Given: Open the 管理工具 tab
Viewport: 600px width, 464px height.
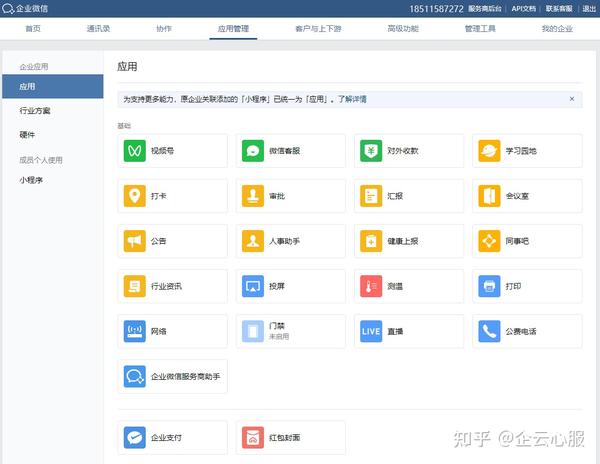Looking at the screenshot, I should [x=480, y=29].
